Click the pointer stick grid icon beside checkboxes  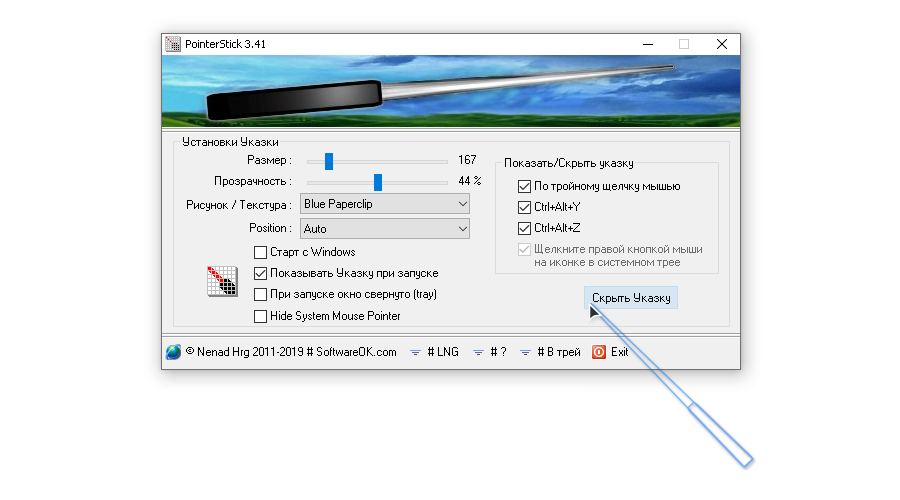222,281
